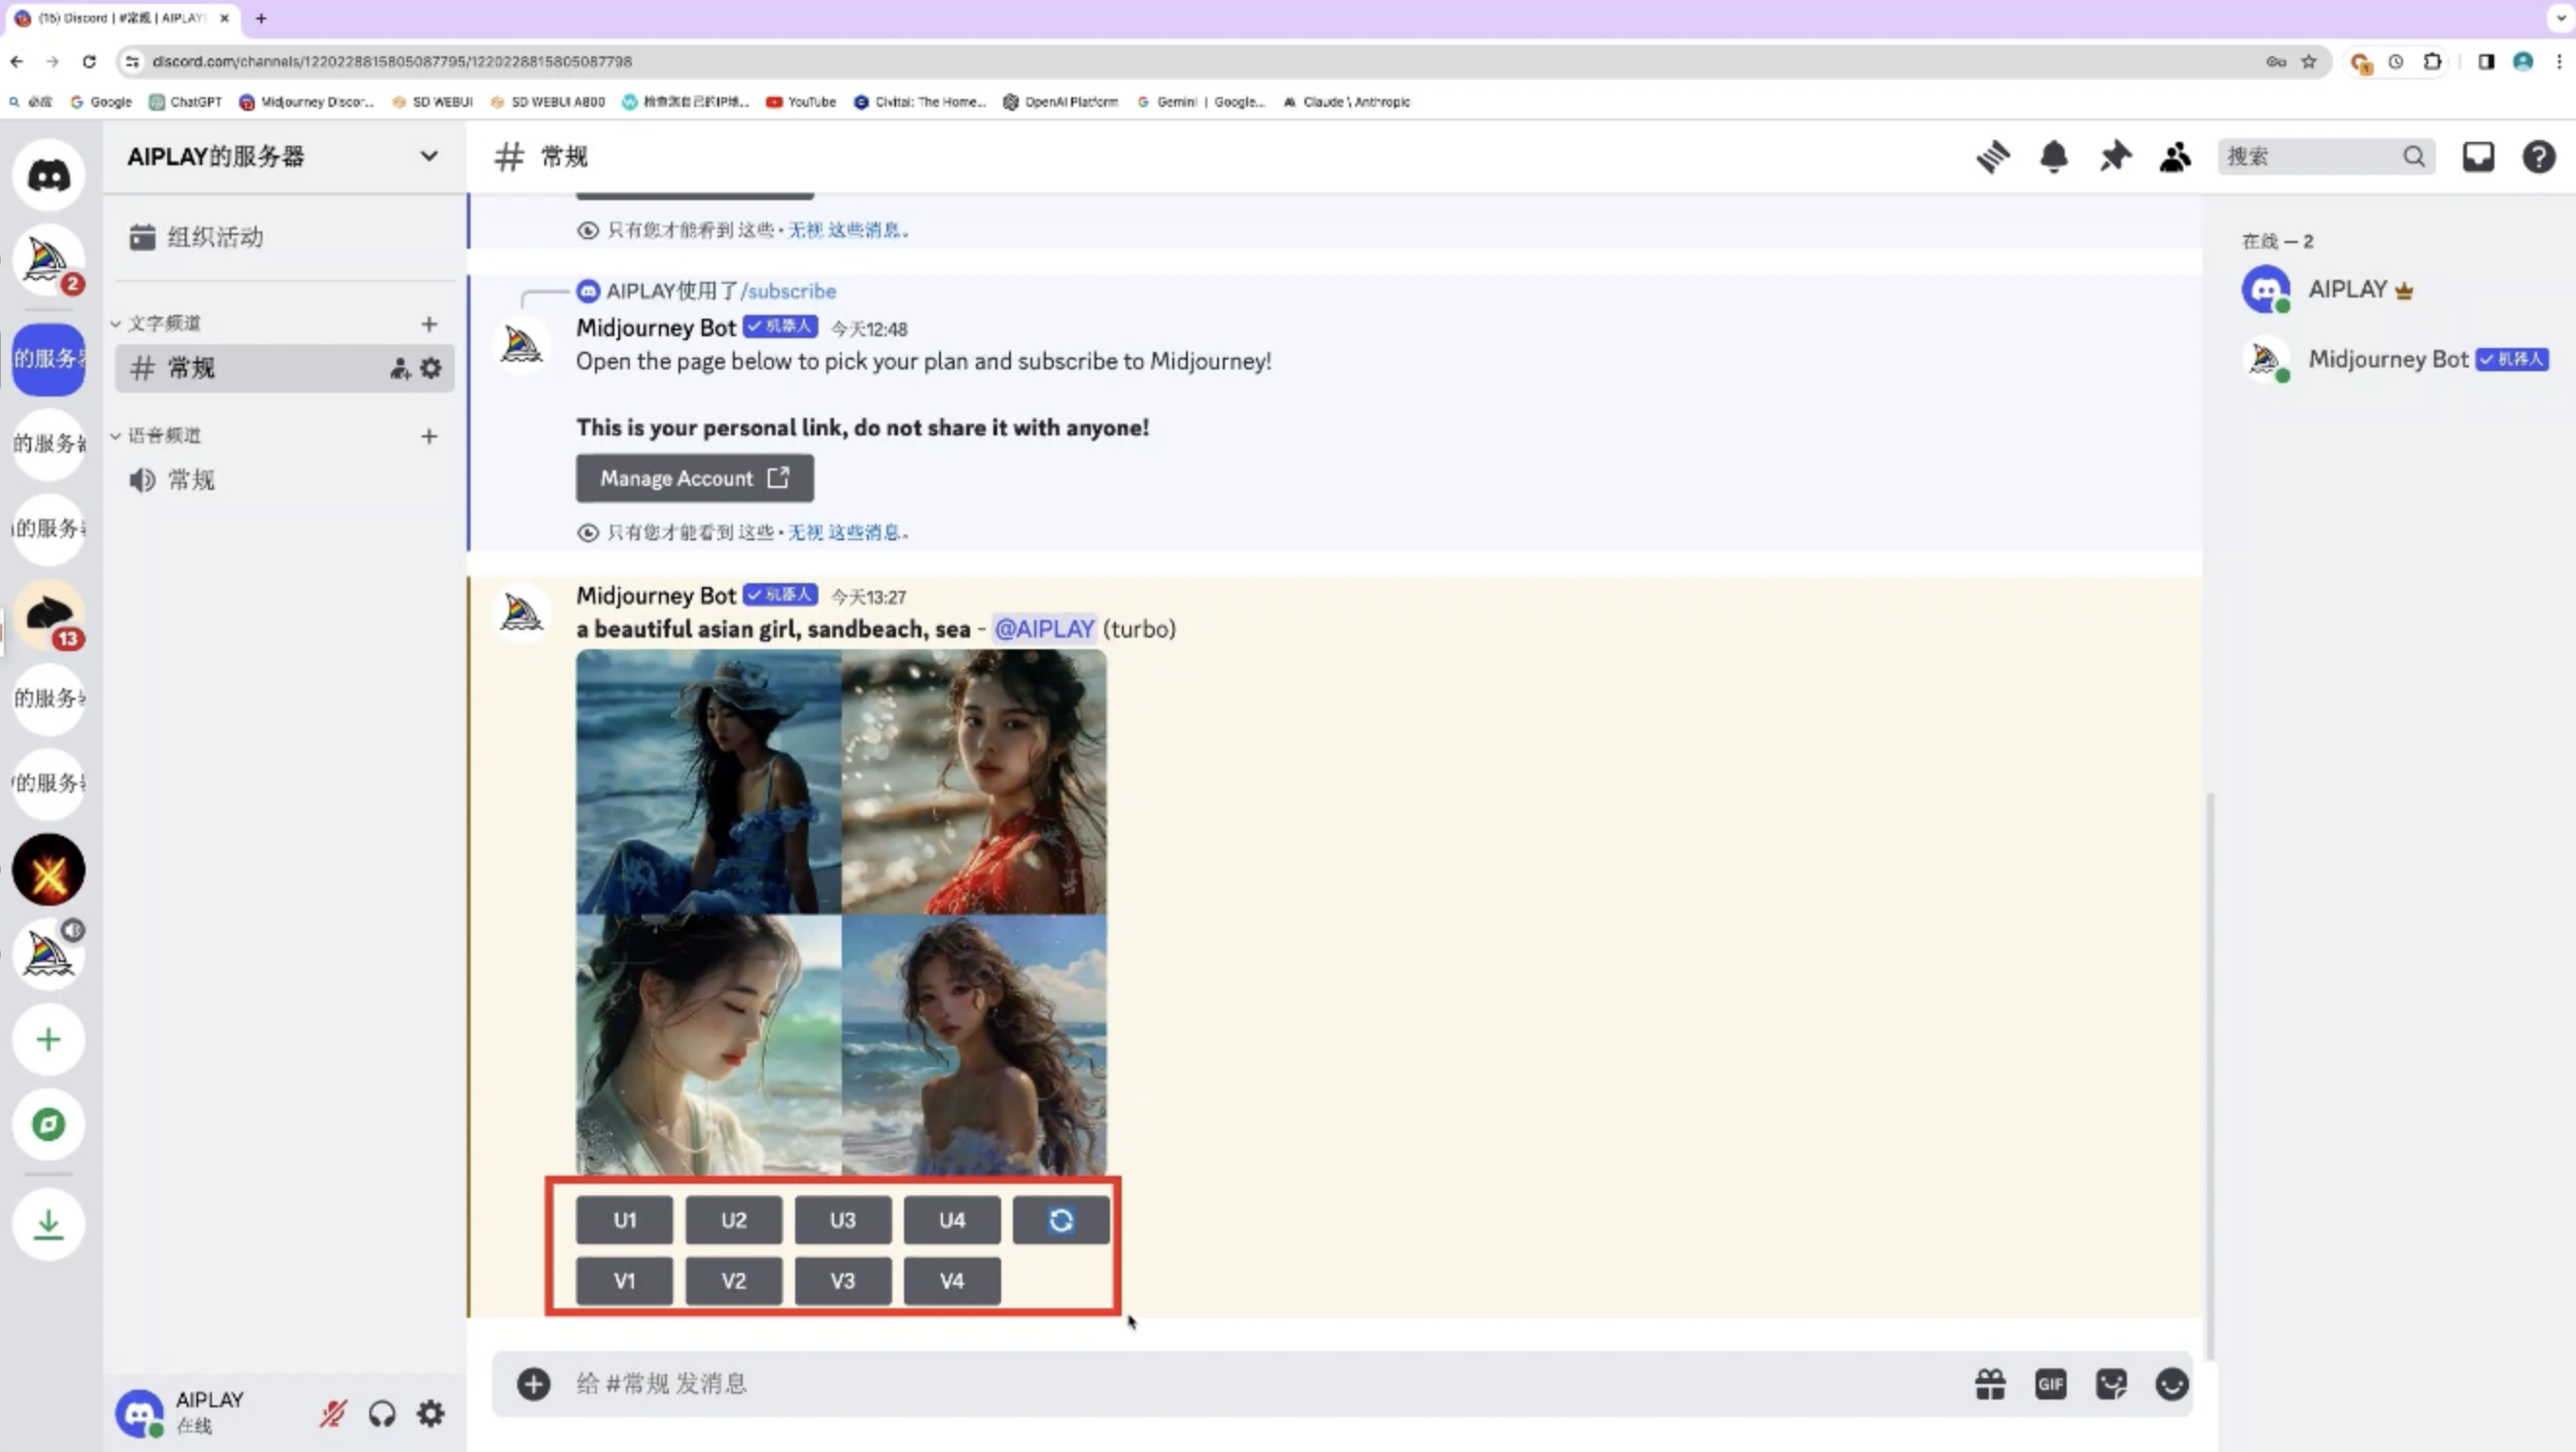Open the server icon with 13 badge
This screenshot has height=1452, width=2576.
[48, 615]
